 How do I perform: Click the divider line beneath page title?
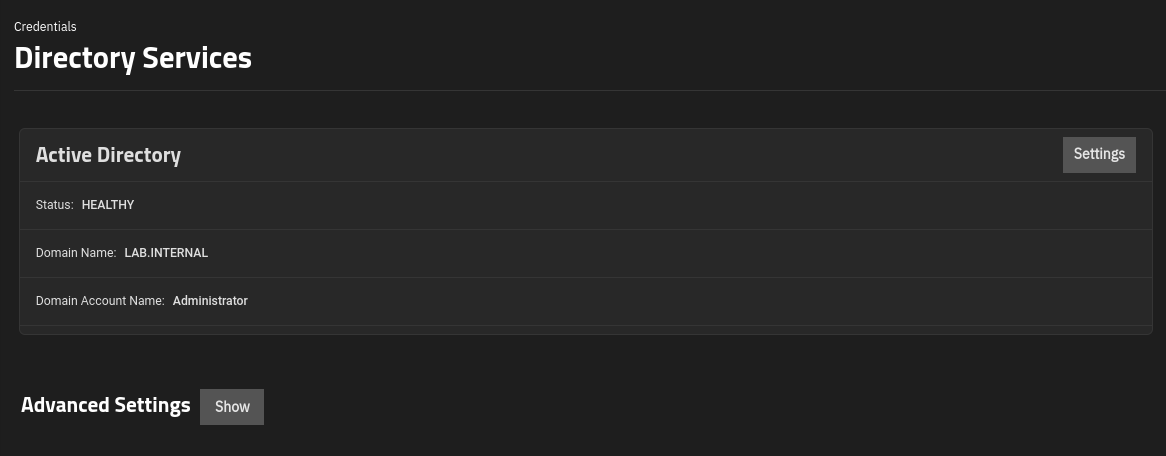(580, 90)
